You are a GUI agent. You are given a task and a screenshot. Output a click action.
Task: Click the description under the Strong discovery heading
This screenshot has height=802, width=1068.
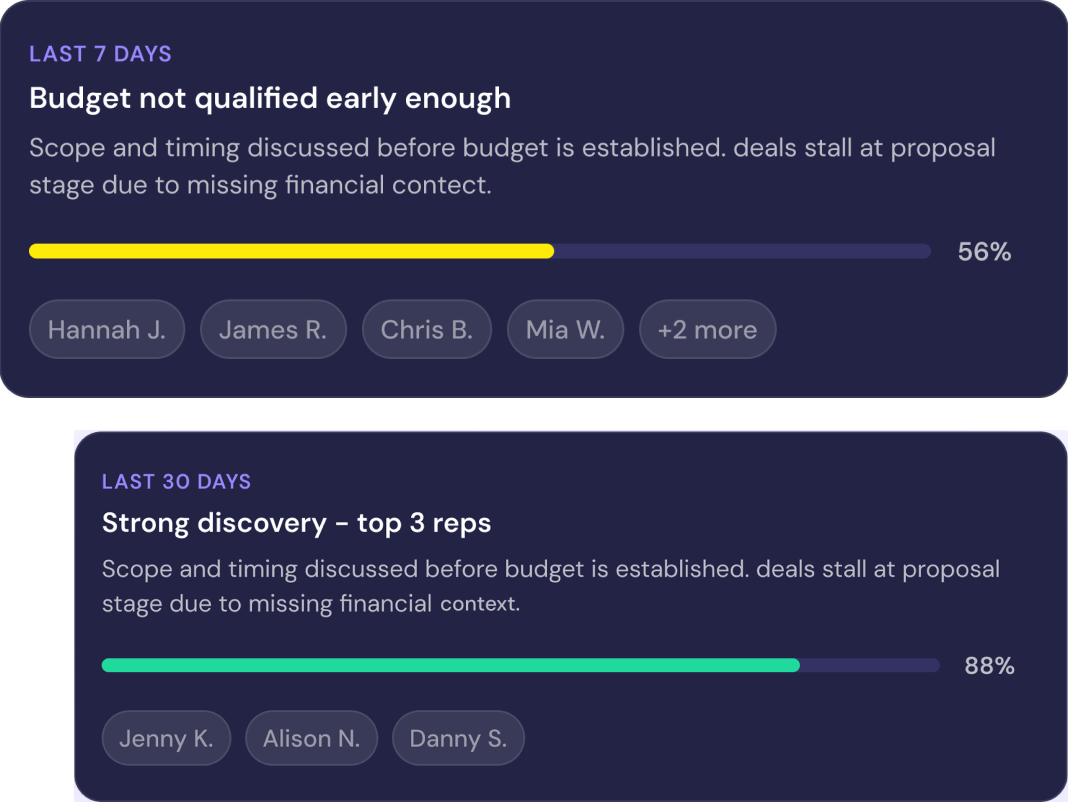(550, 586)
